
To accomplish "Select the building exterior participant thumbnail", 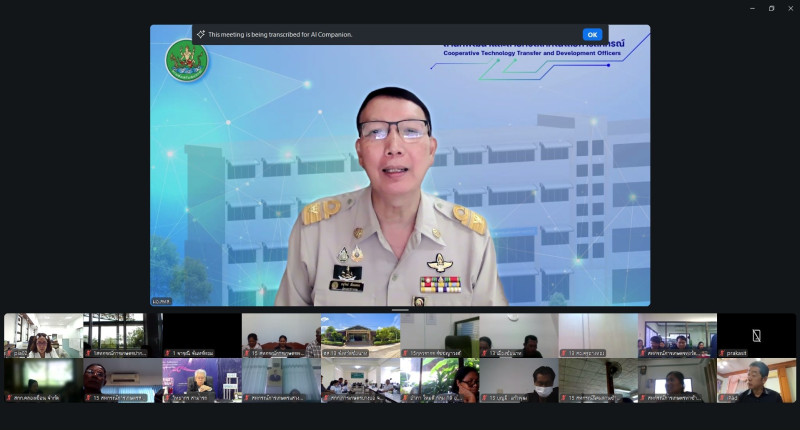I will click(x=360, y=333).
